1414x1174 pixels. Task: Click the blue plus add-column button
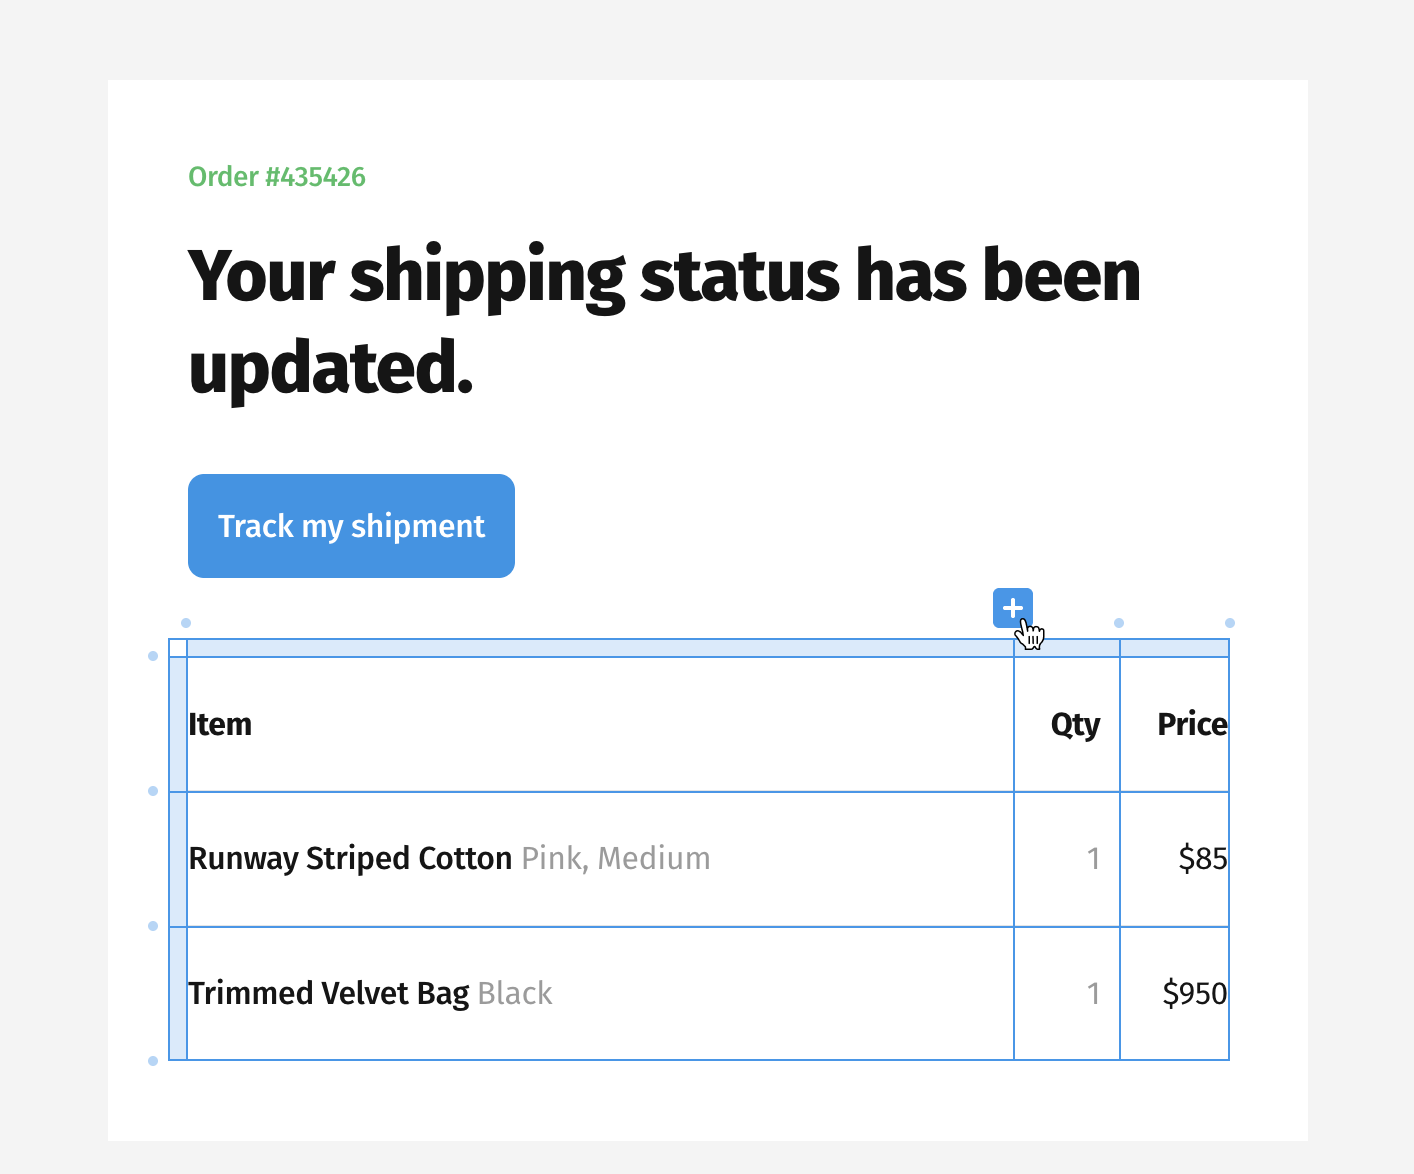pos(1012,608)
